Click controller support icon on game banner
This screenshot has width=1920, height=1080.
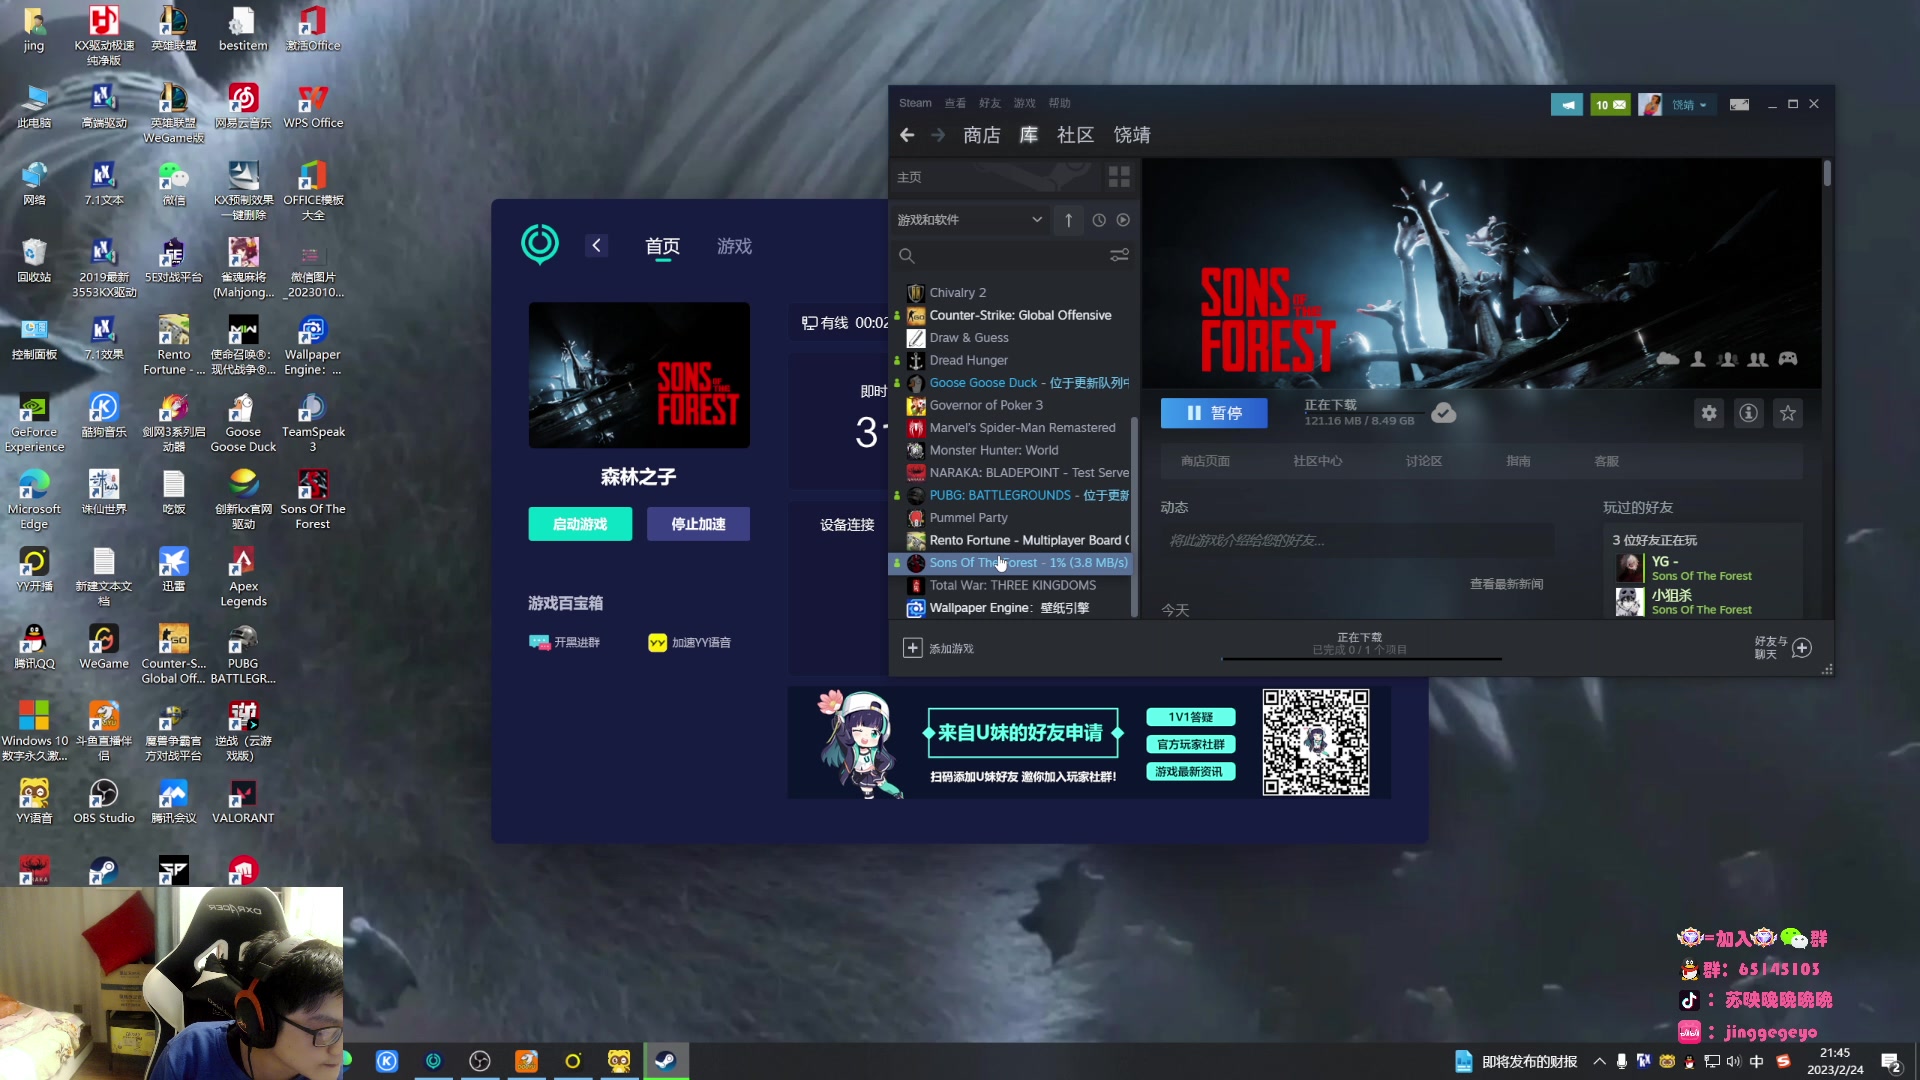(x=1788, y=359)
